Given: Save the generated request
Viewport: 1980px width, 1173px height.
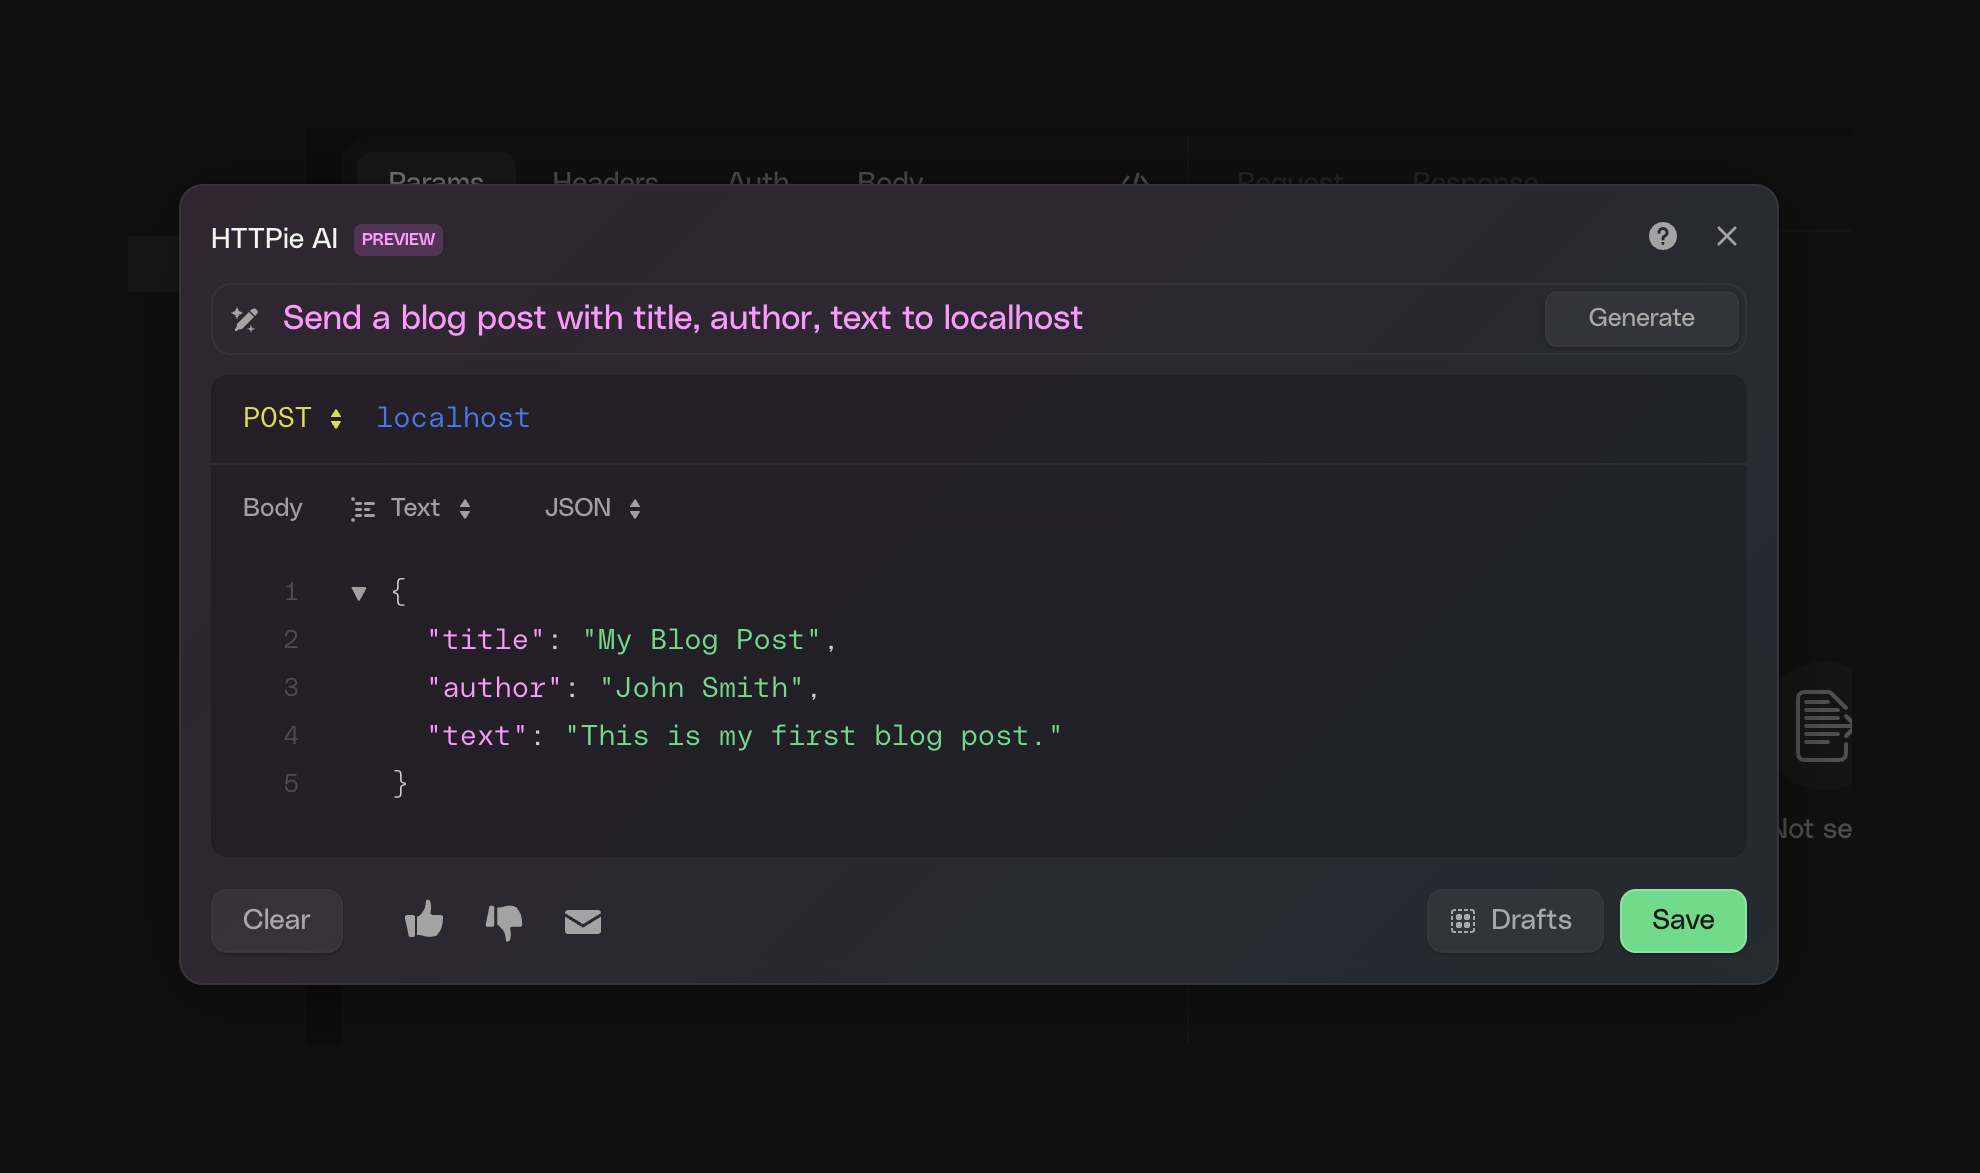Looking at the screenshot, I should tap(1682, 920).
